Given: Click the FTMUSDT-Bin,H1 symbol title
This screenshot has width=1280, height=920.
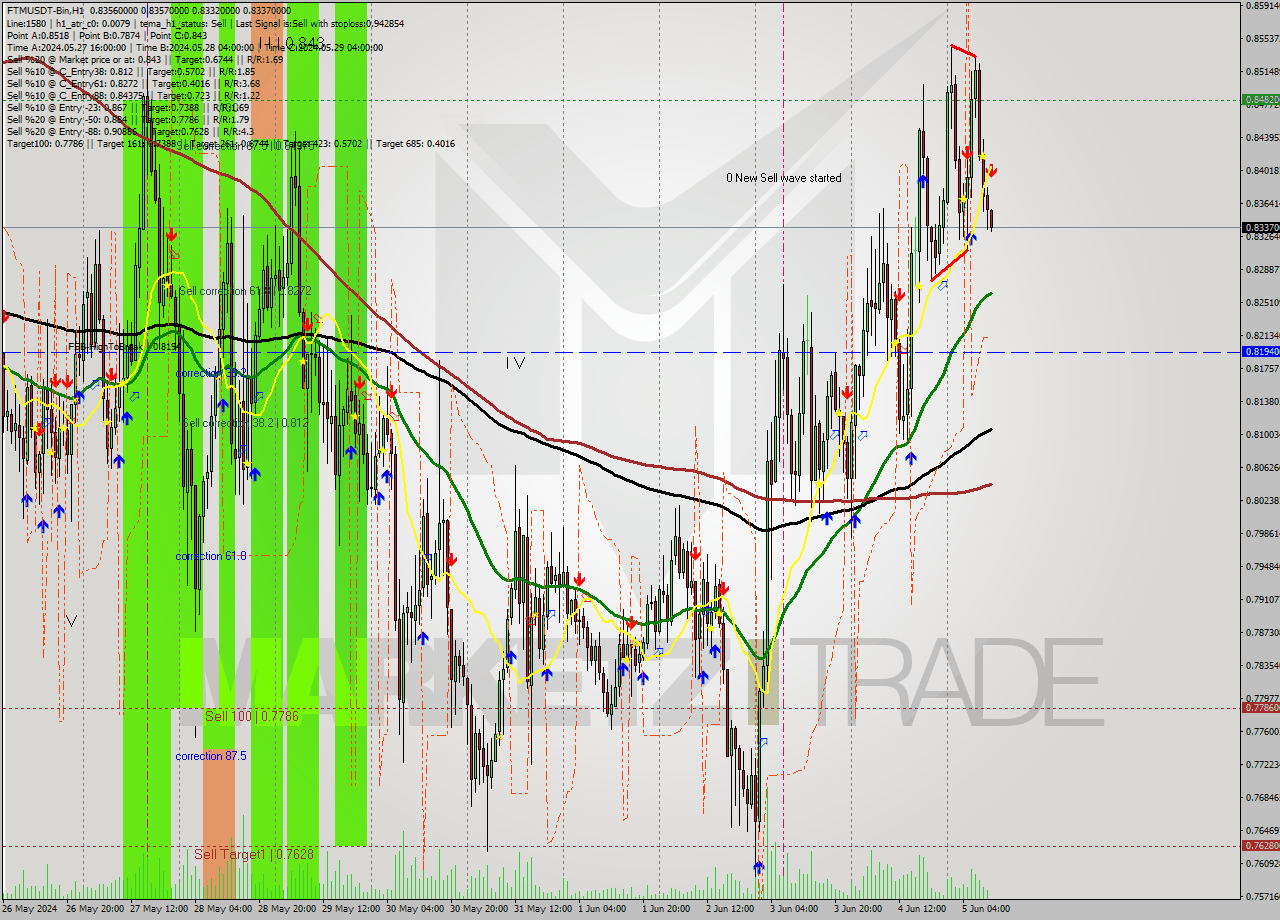Looking at the screenshot, I should point(46,10).
